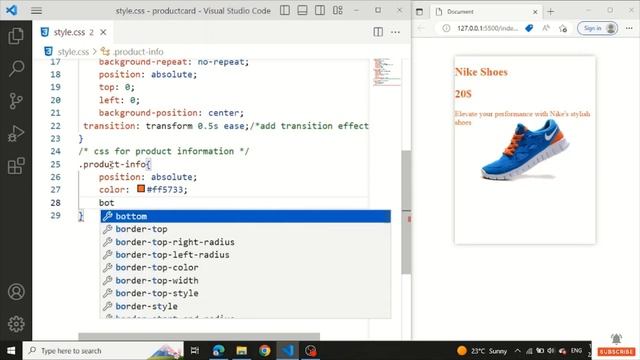Click the Nike Shoes heading in page
Viewport: 640px width, 360px height.
(481, 72)
